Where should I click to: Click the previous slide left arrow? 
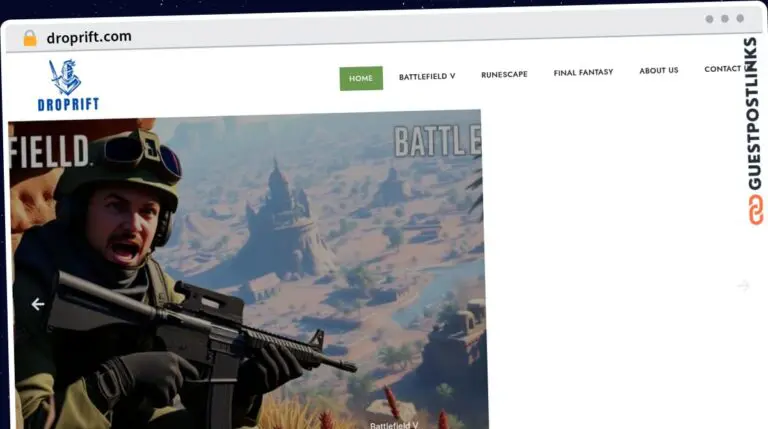(x=38, y=304)
